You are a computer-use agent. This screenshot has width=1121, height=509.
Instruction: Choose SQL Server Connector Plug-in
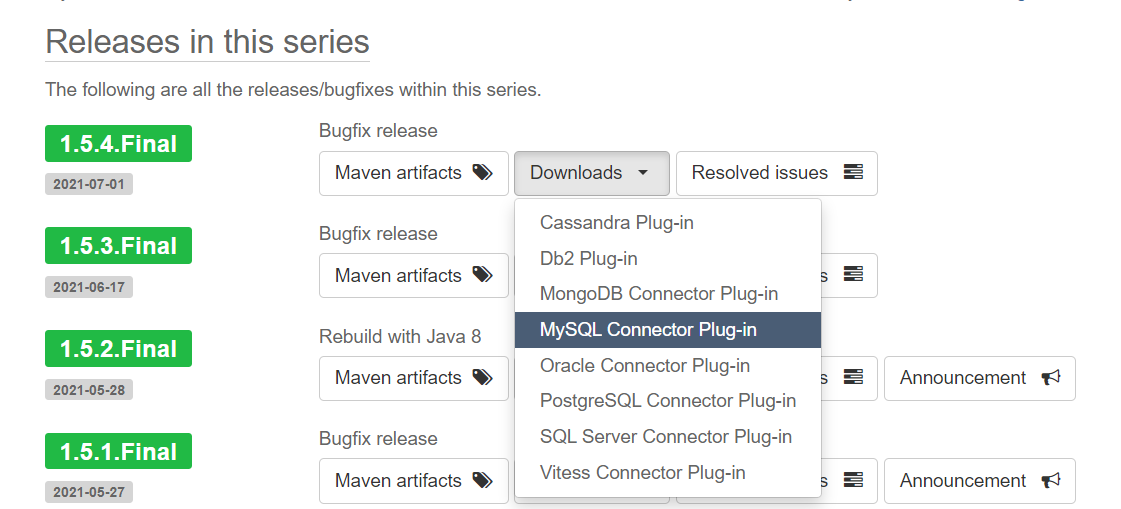pyautogui.click(x=668, y=437)
